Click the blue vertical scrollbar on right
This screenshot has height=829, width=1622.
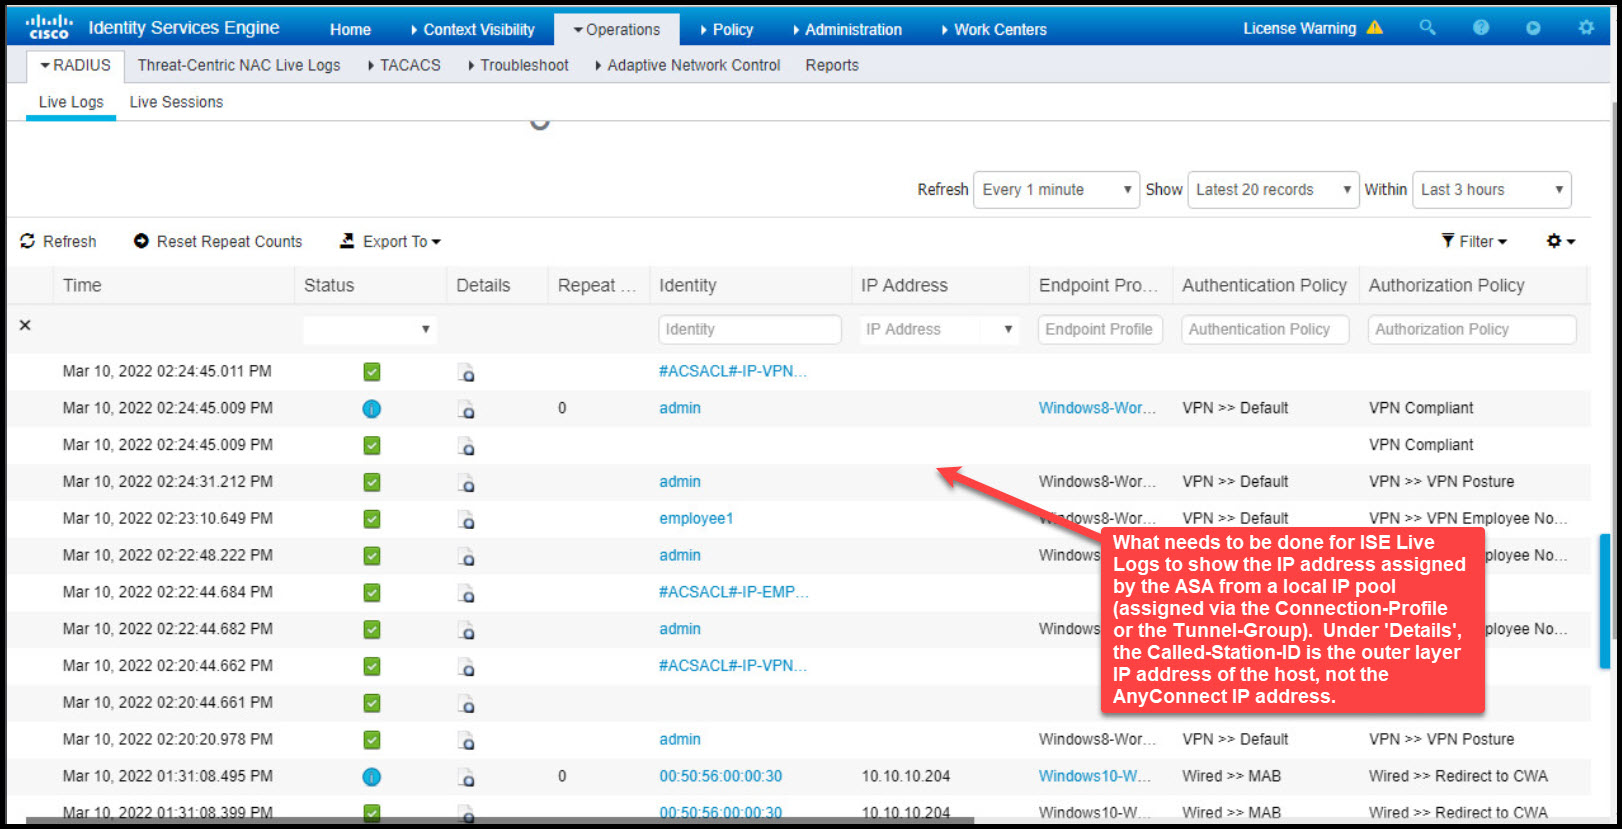[x=1606, y=601]
